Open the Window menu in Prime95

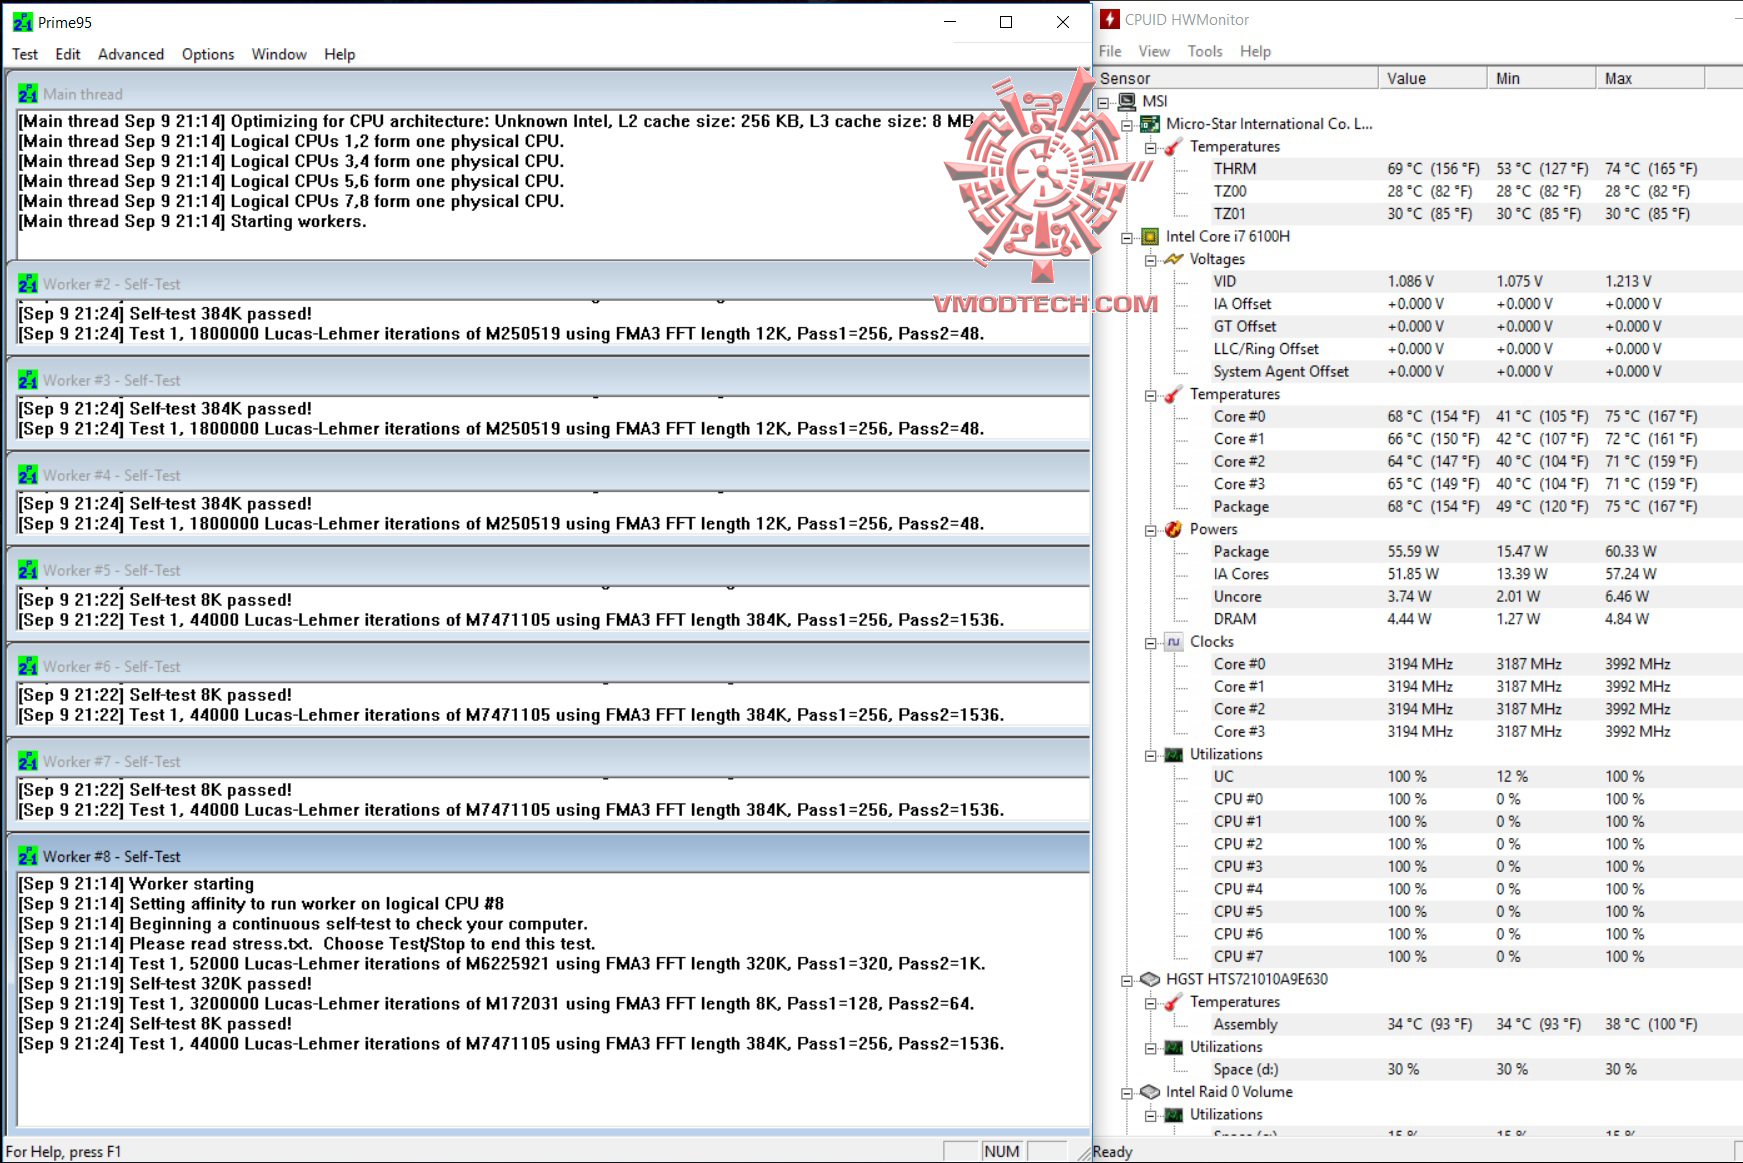tap(279, 54)
